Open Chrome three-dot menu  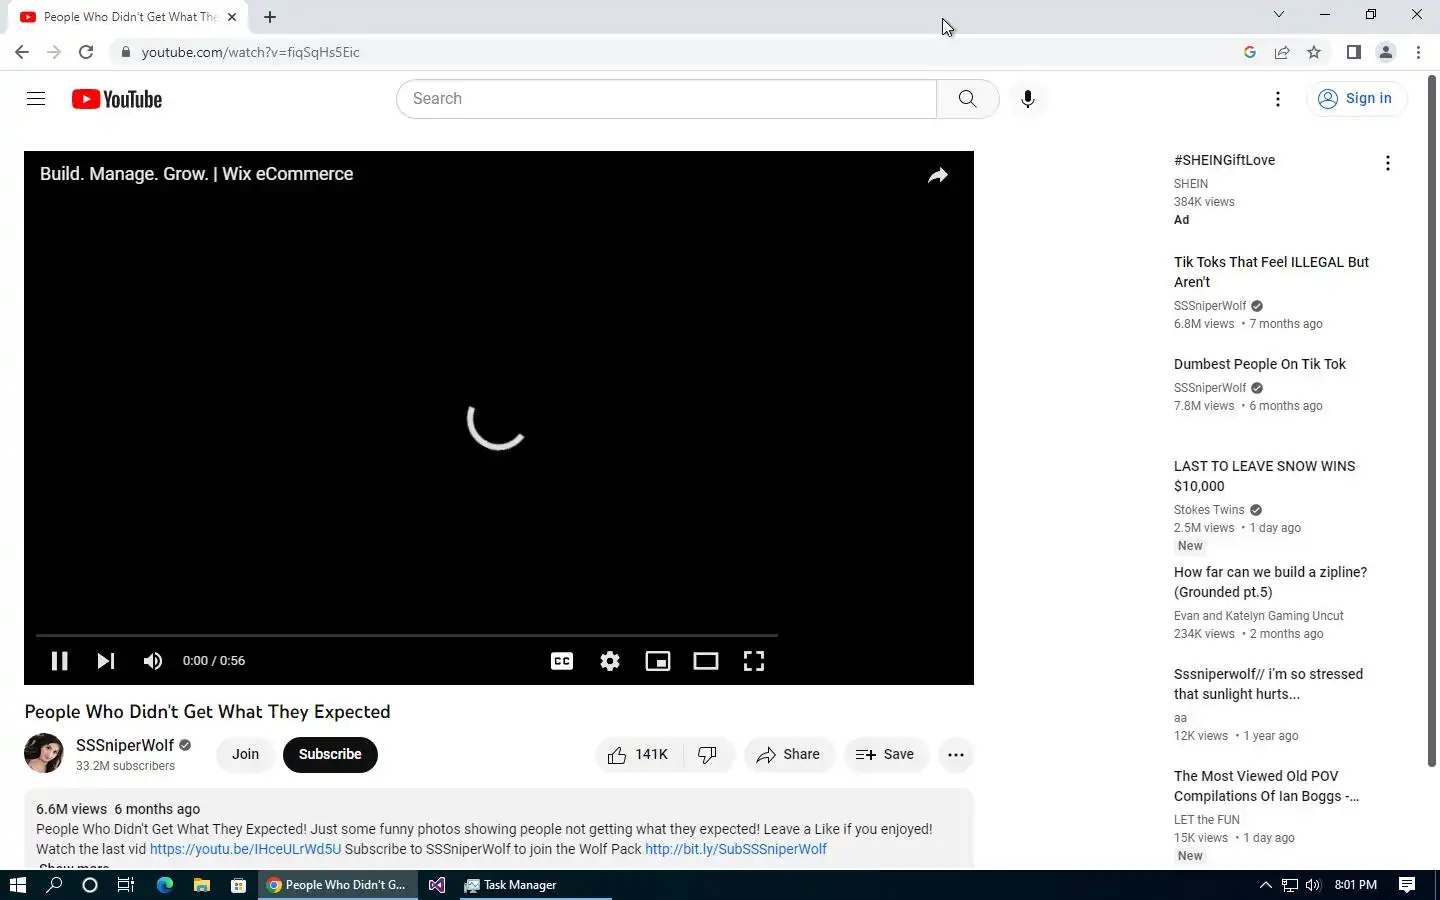[1418, 52]
